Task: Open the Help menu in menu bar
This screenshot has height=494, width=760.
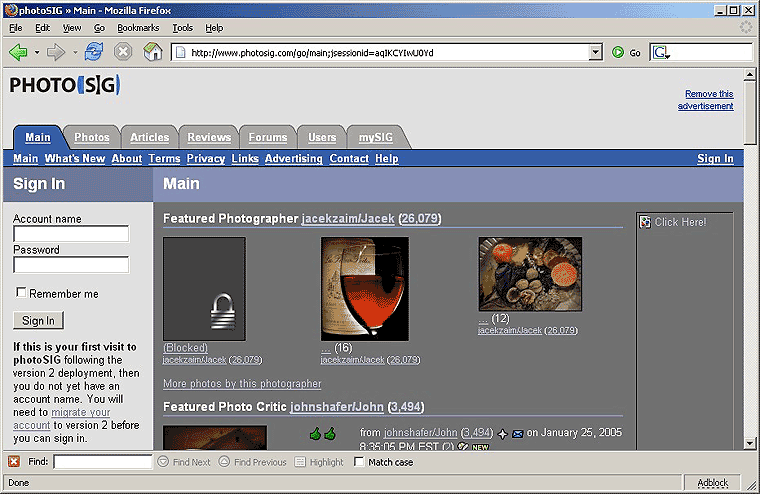Action: [214, 28]
